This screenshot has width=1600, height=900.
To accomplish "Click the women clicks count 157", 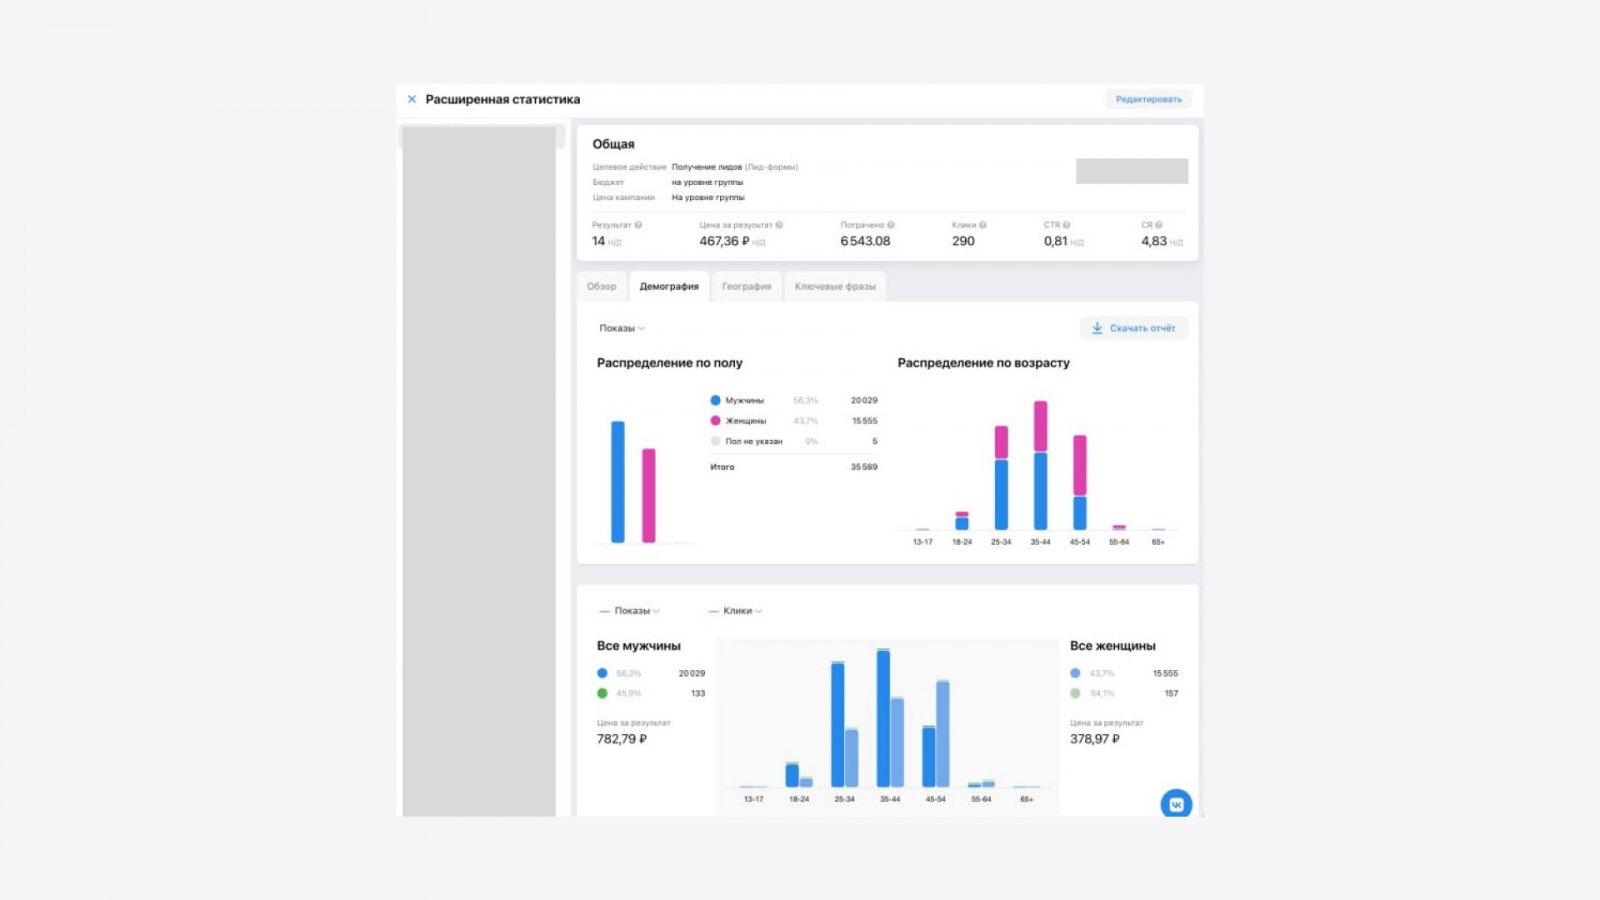I will [1171, 693].
